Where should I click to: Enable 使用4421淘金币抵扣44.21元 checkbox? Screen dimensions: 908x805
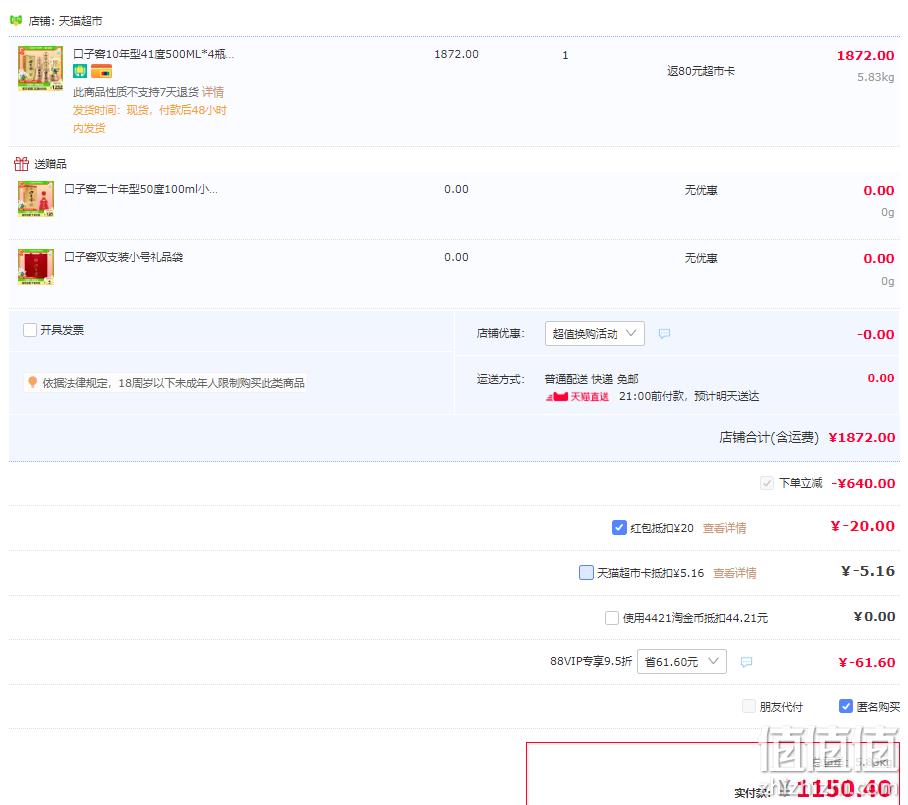coord(612,617)
